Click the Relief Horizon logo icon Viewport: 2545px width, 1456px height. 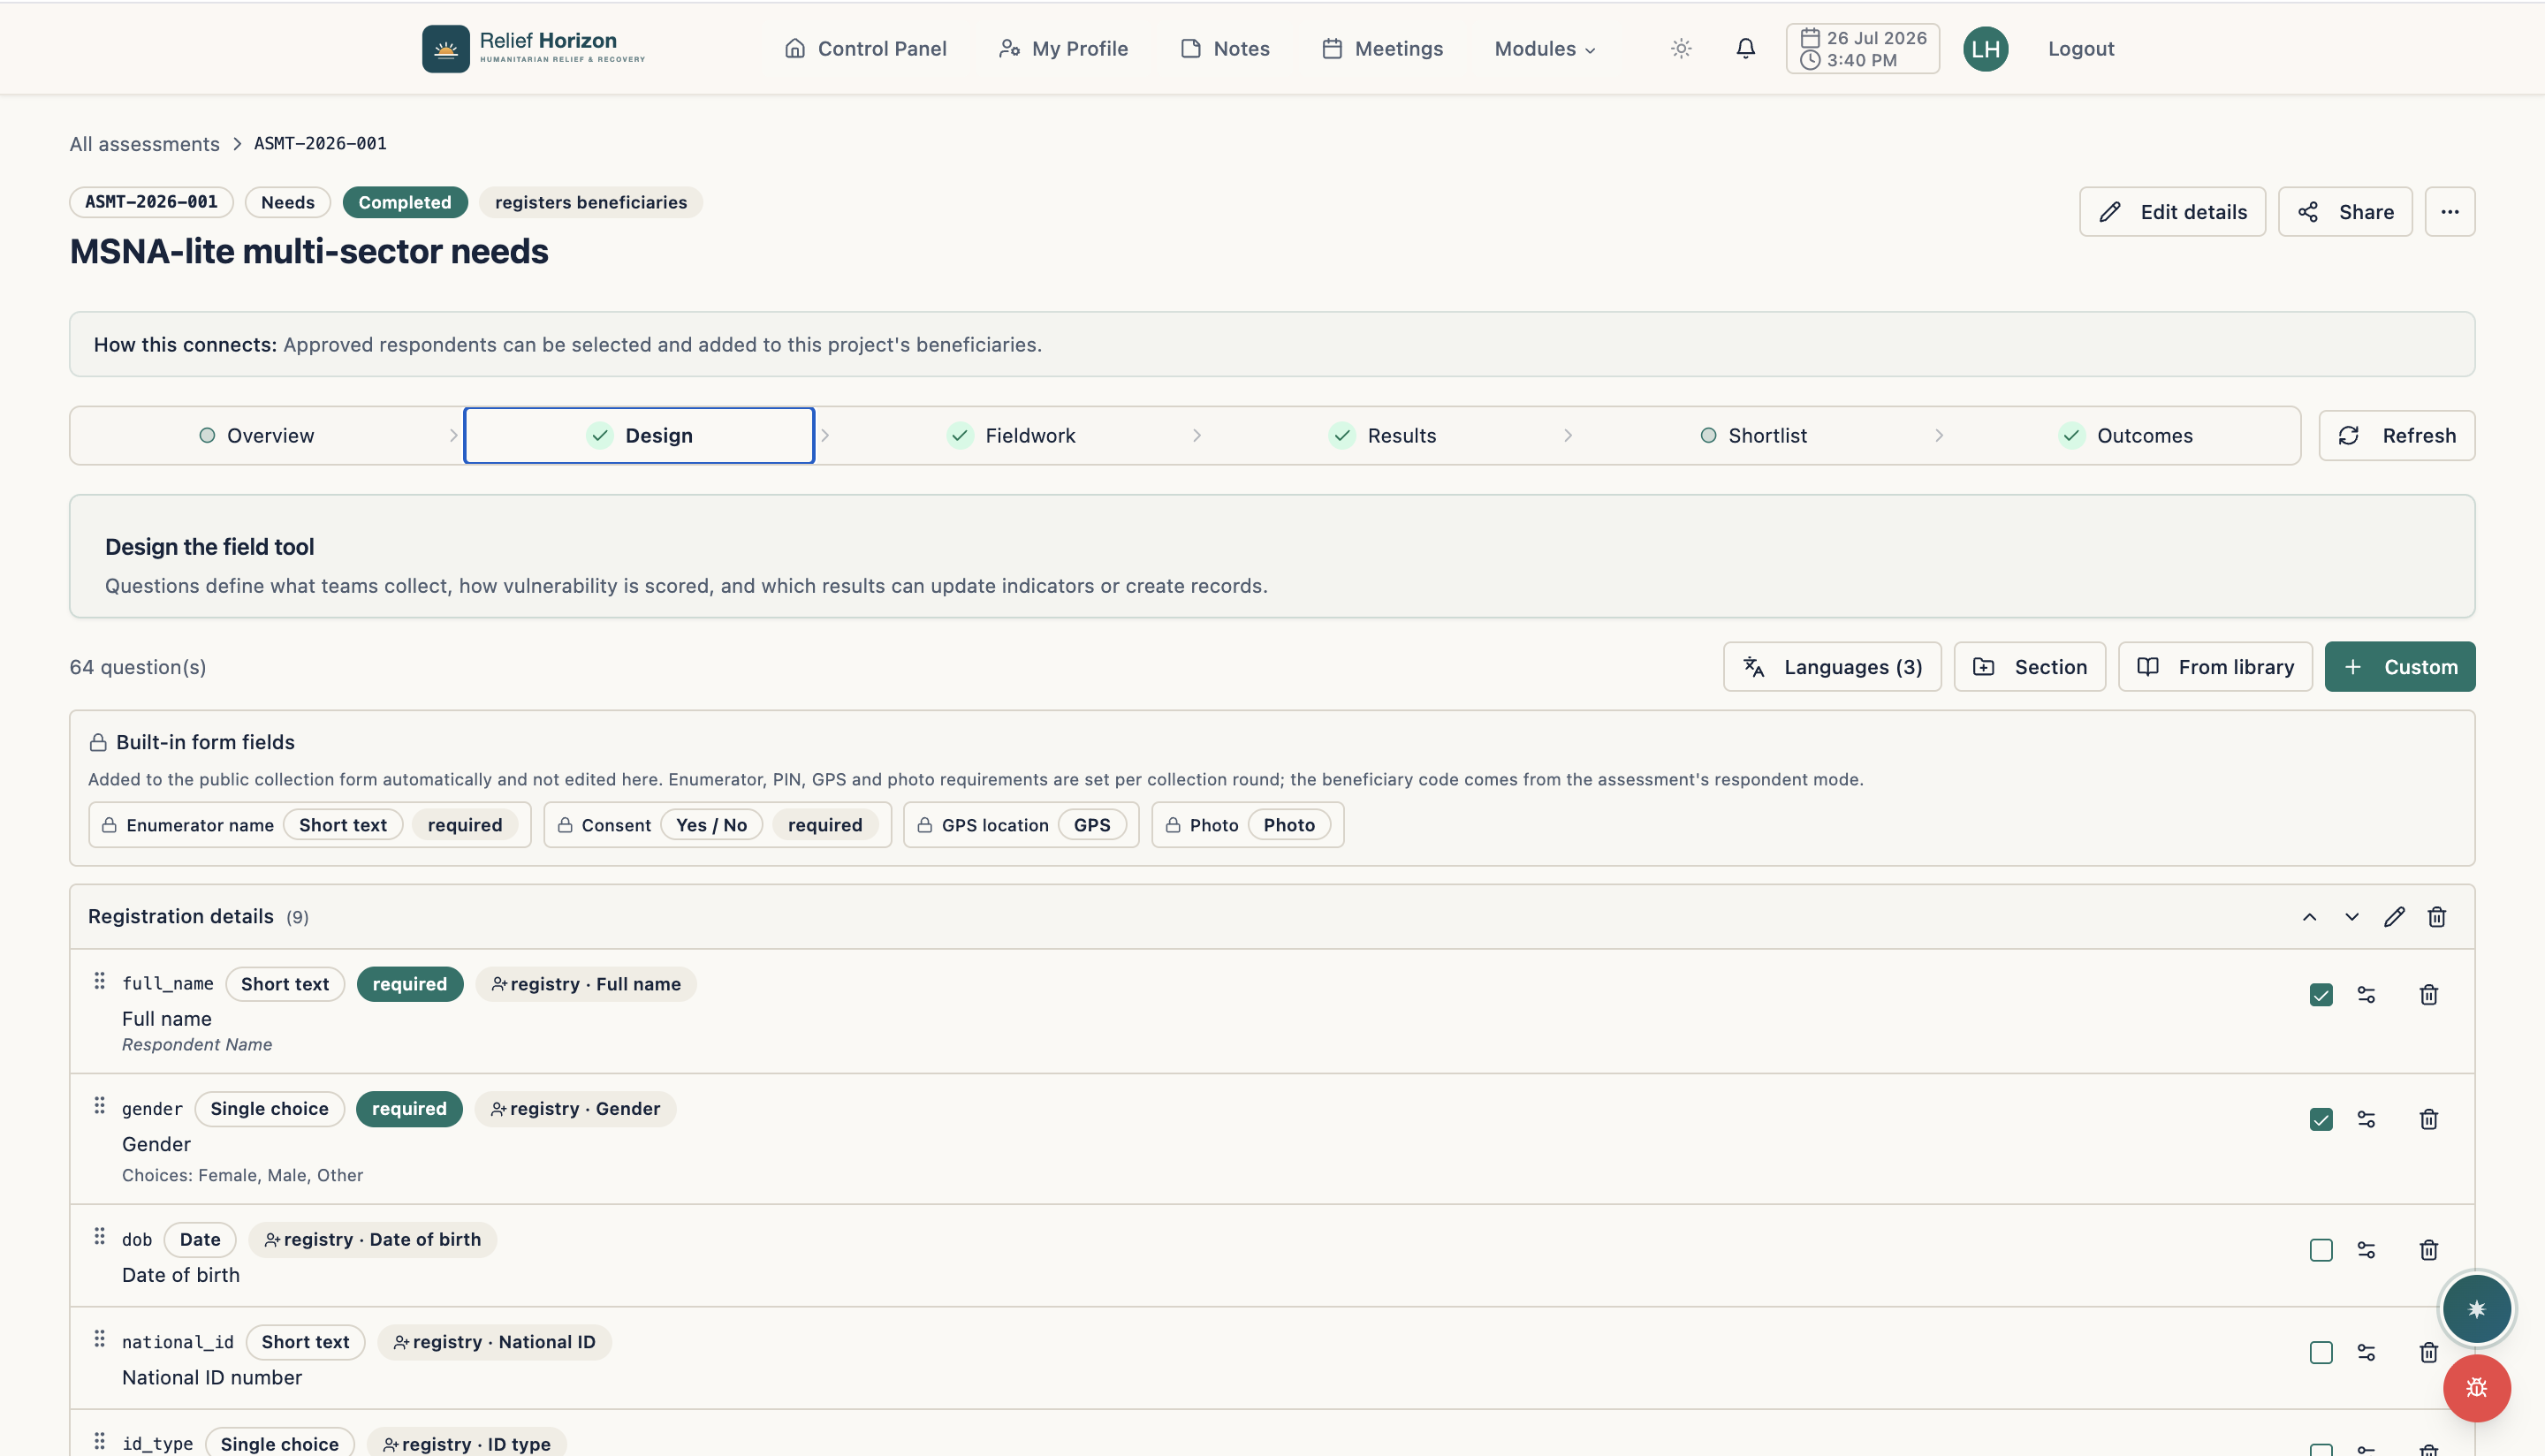445,48
